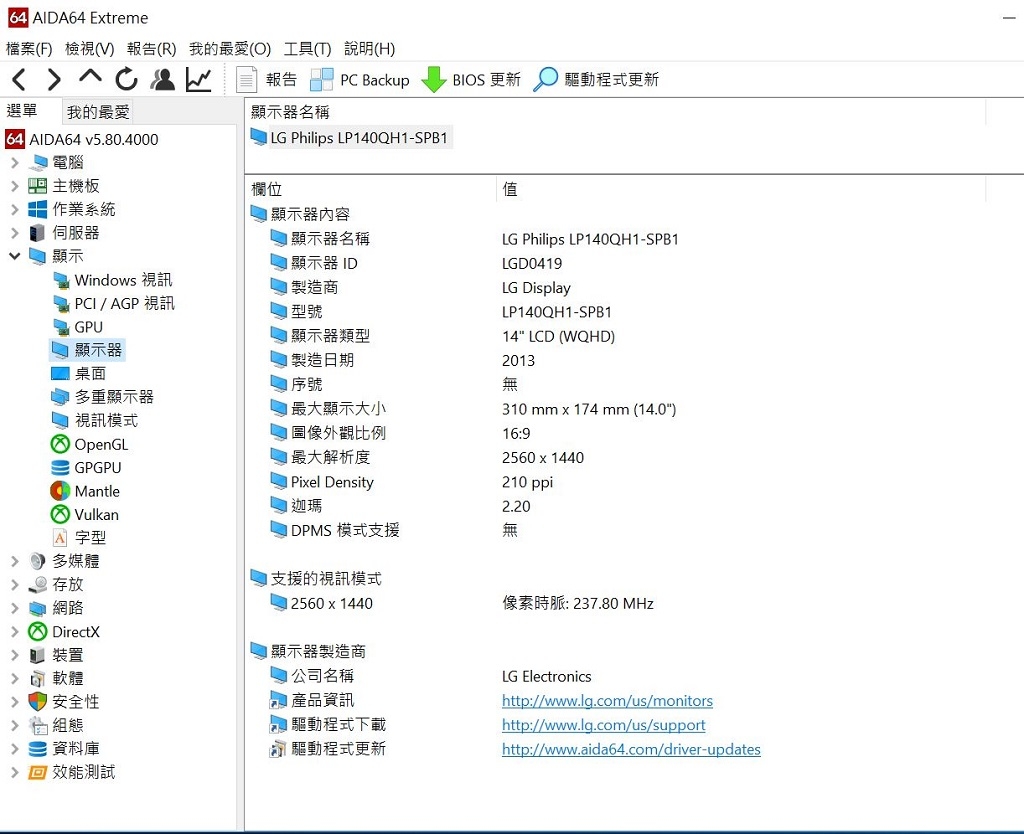
Task: Open the lg.com/us/support link
Action: [603, 725]
